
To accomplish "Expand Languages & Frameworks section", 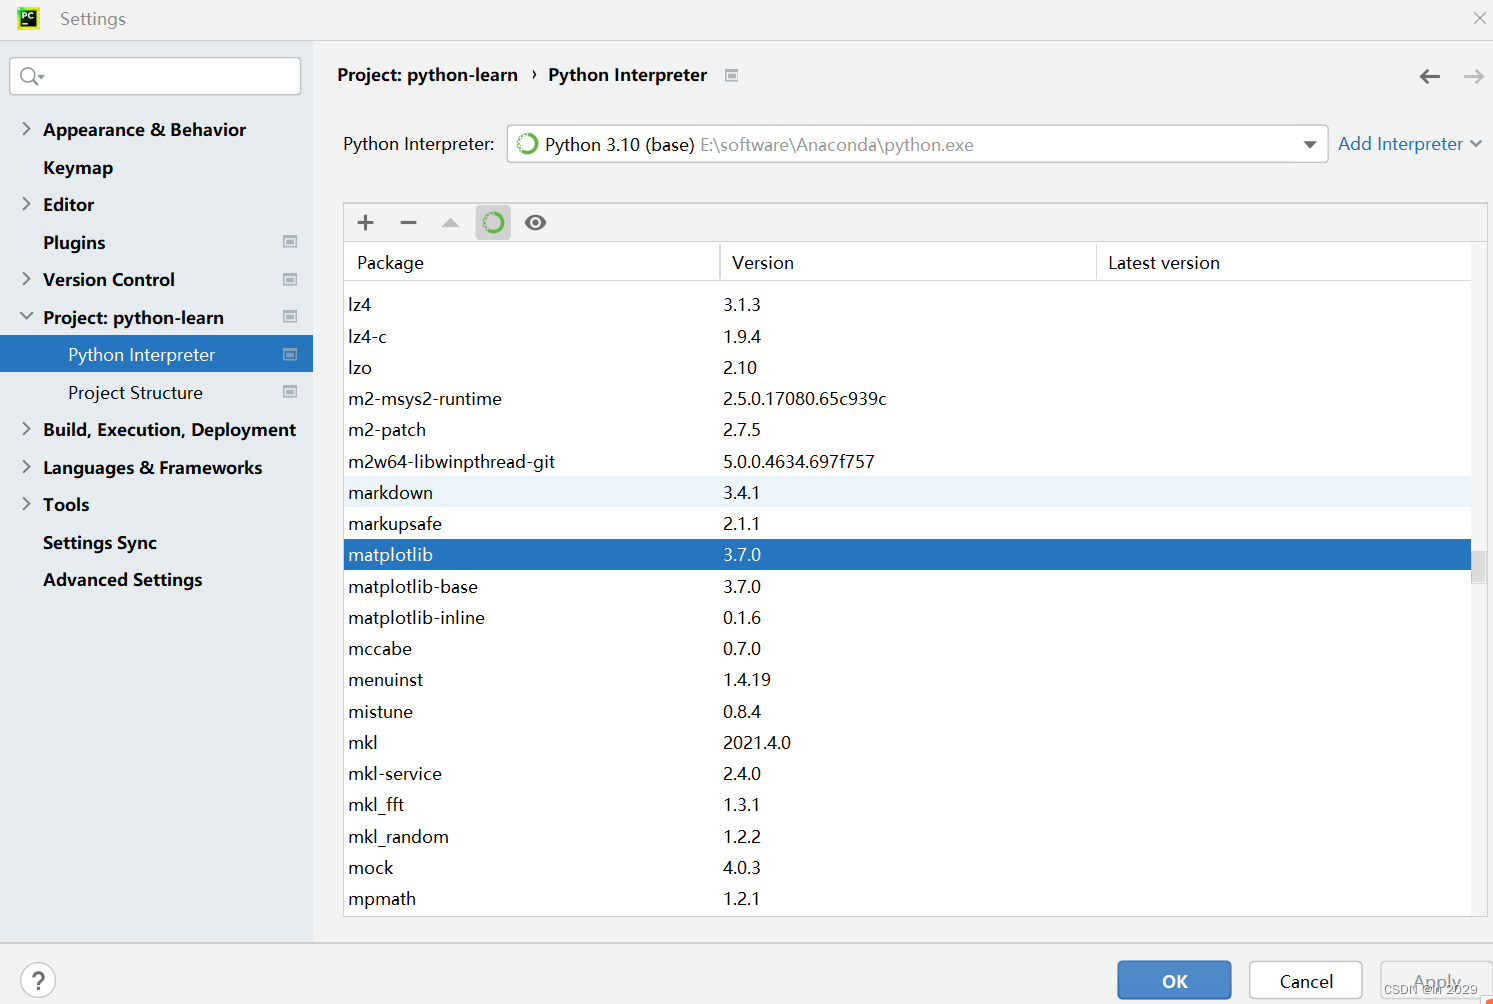I will 26,466.
